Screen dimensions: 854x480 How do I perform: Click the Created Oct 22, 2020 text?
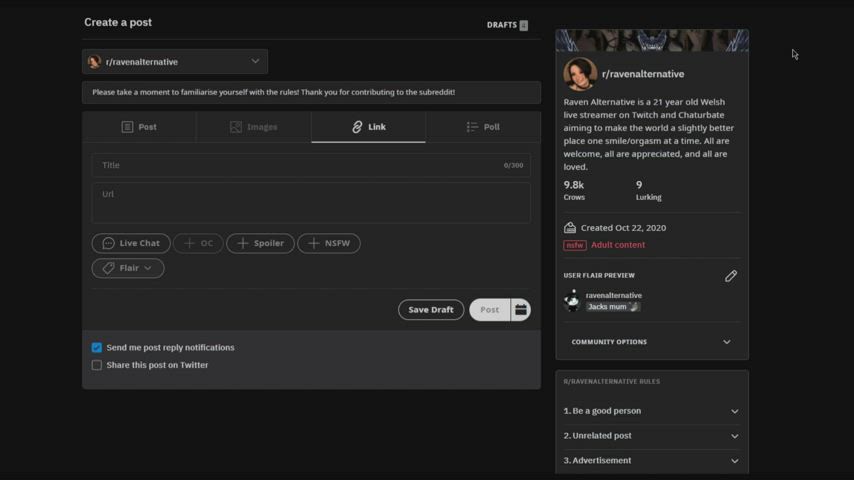(x=623, y=228)
